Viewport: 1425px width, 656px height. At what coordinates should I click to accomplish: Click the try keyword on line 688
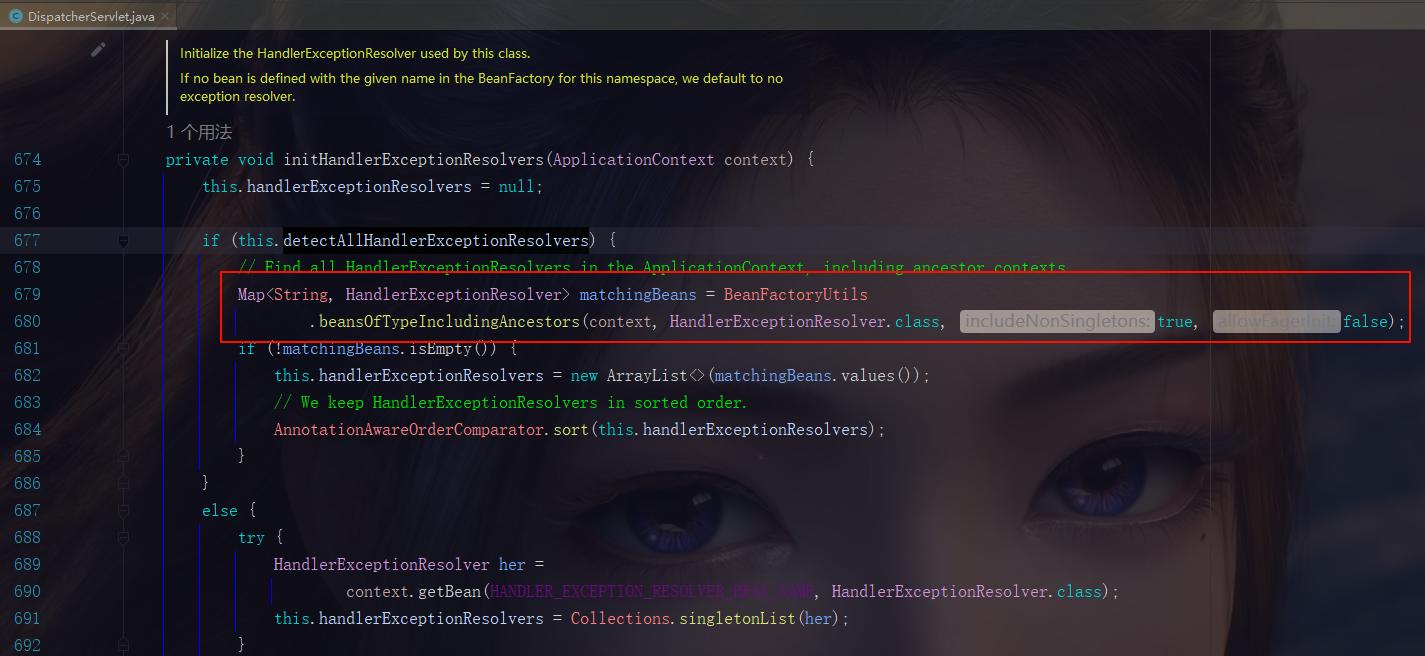coord(251,537)
